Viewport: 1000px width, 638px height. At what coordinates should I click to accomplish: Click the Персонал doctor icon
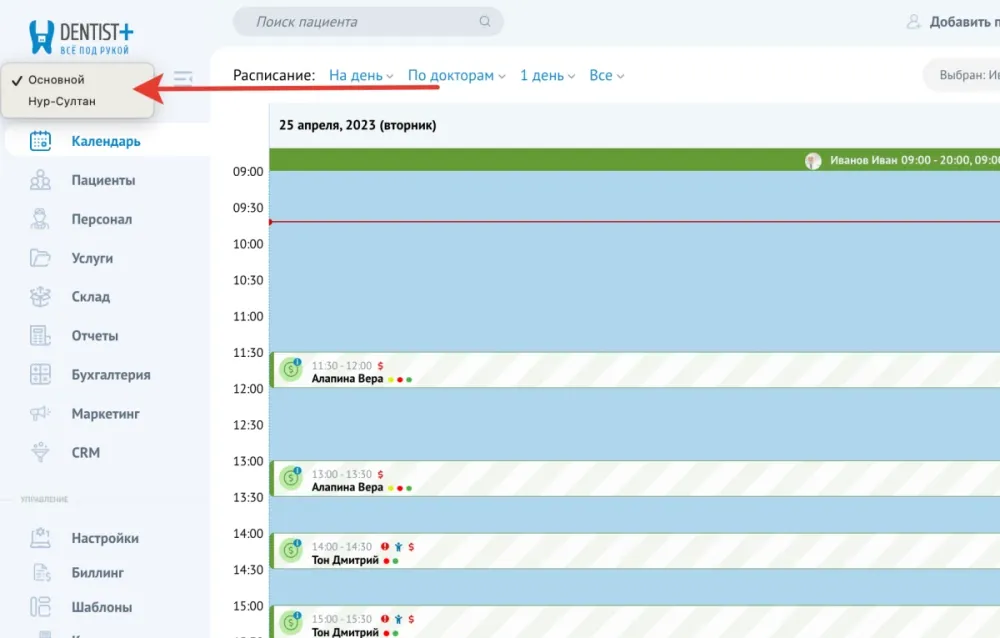click(40, 219)
